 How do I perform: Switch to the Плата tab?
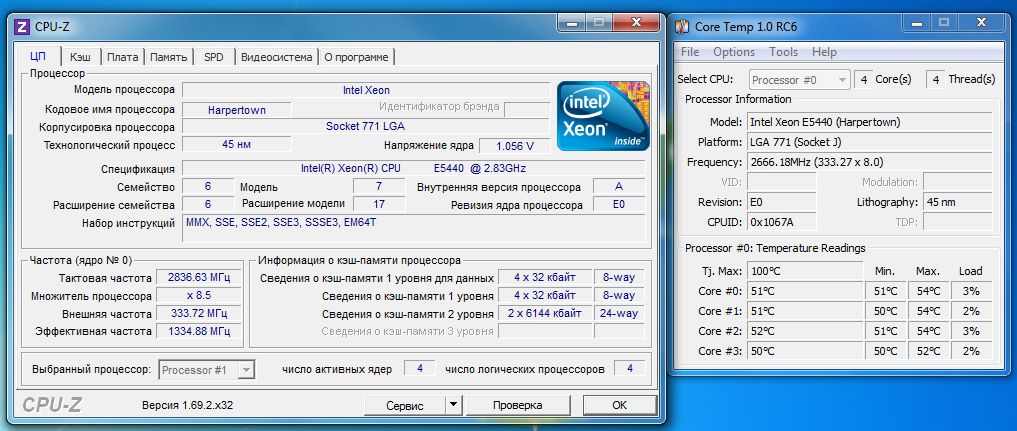(123, 57)
